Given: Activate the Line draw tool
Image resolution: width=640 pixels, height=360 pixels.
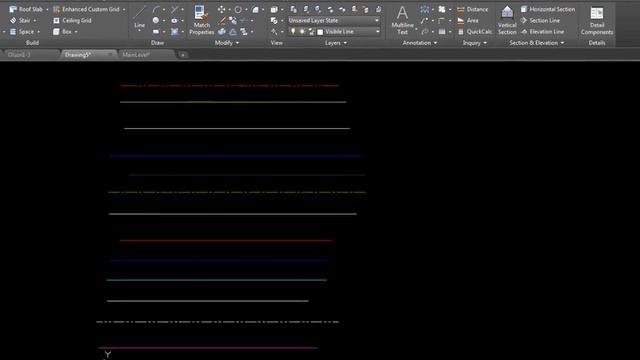Looking at the screenshot, I should coord(140,16).
